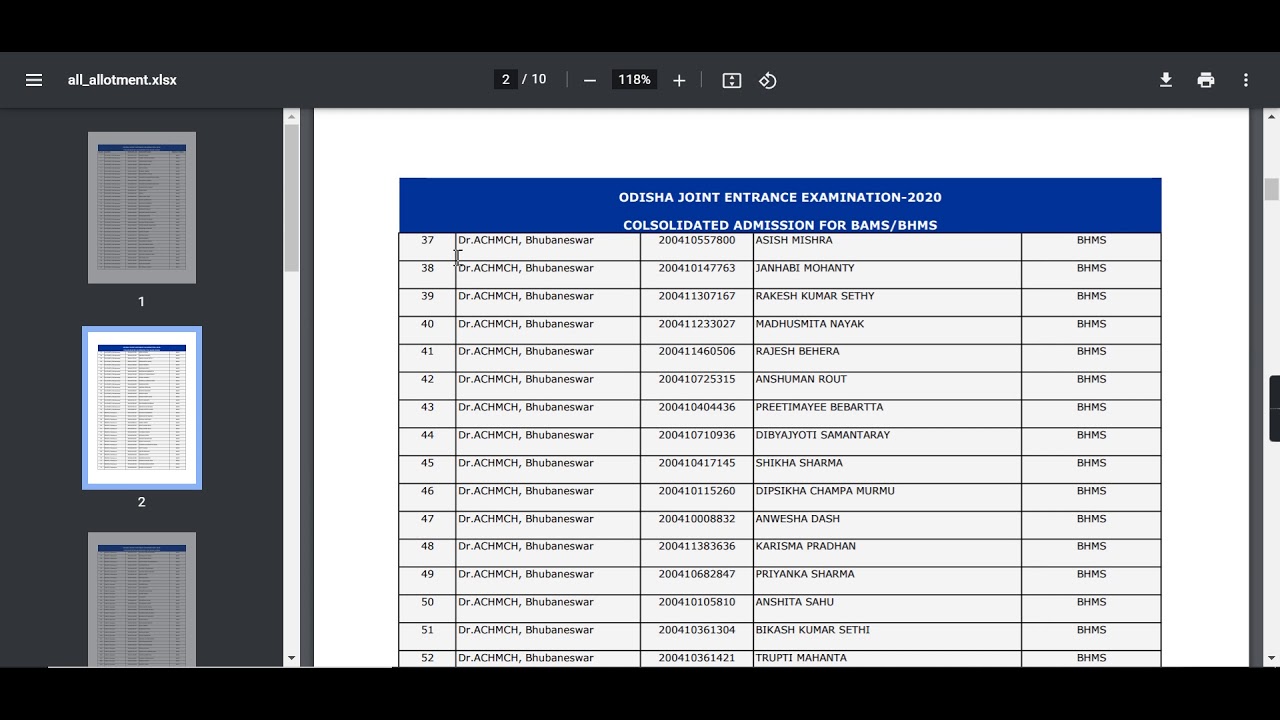Viewport: 1280px width, 720px height.
Task: Open page 3 thumbnail
Action: 142,599
